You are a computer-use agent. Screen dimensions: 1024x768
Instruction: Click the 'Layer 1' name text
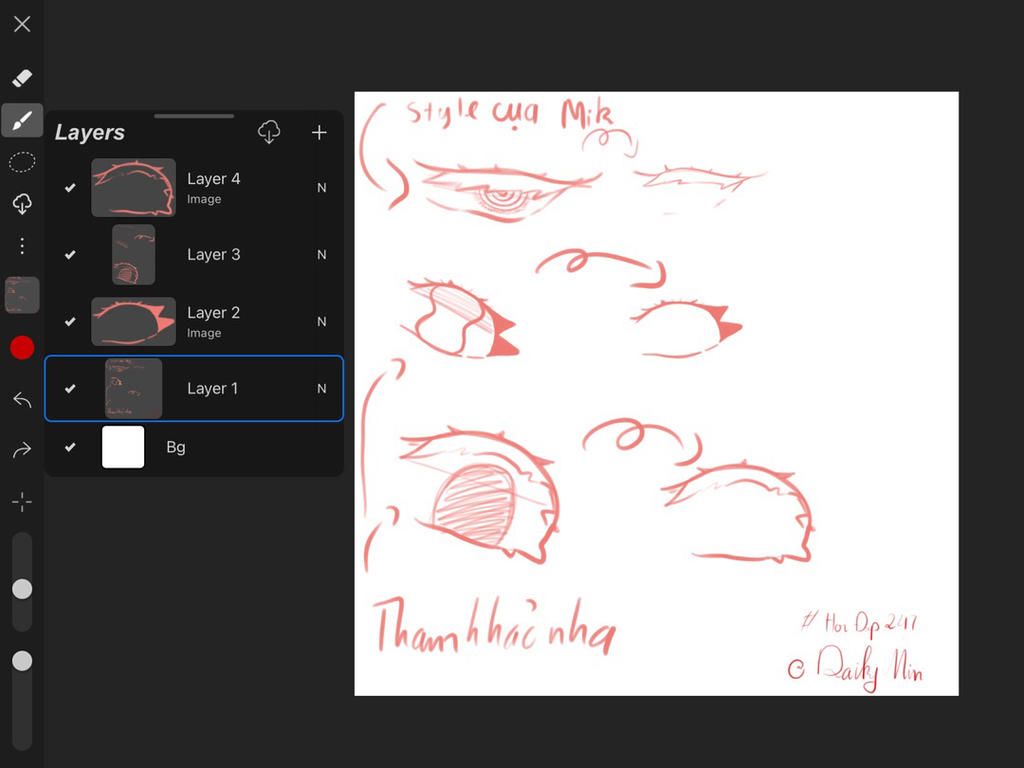212,389
